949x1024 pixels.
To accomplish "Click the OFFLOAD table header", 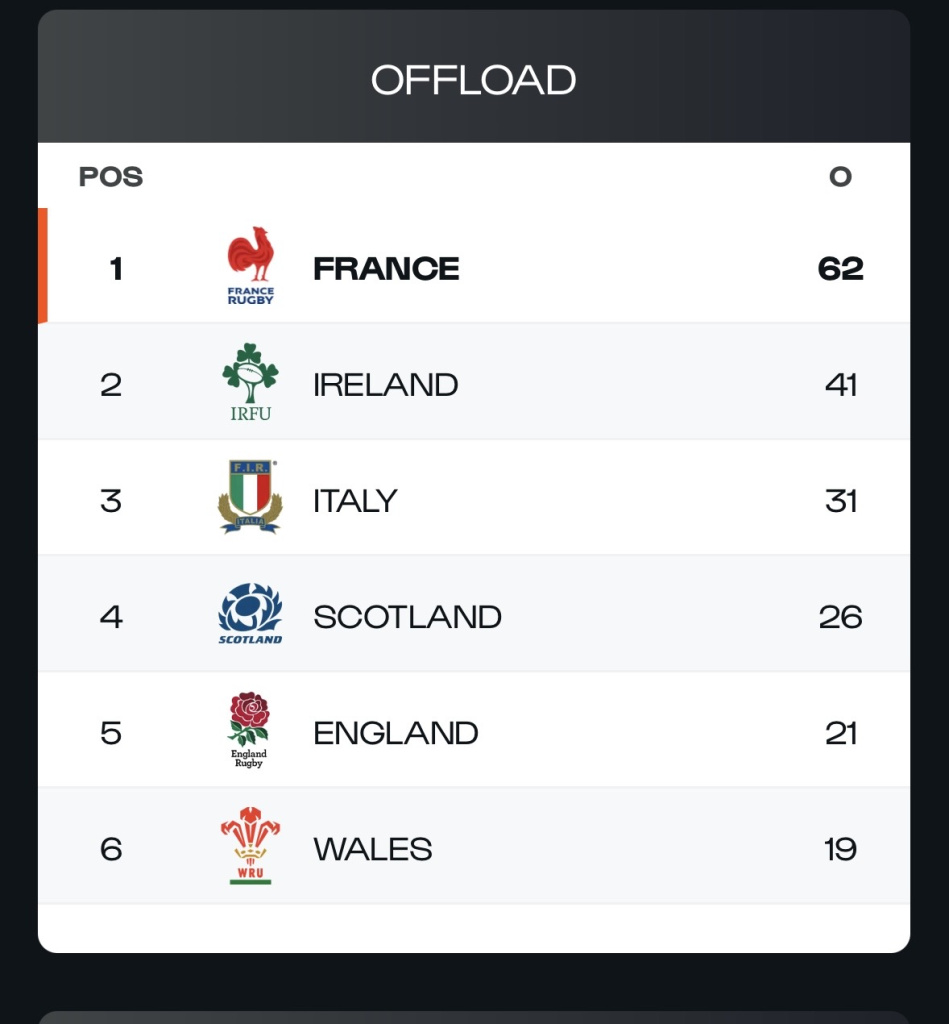I will pos(474,80).
